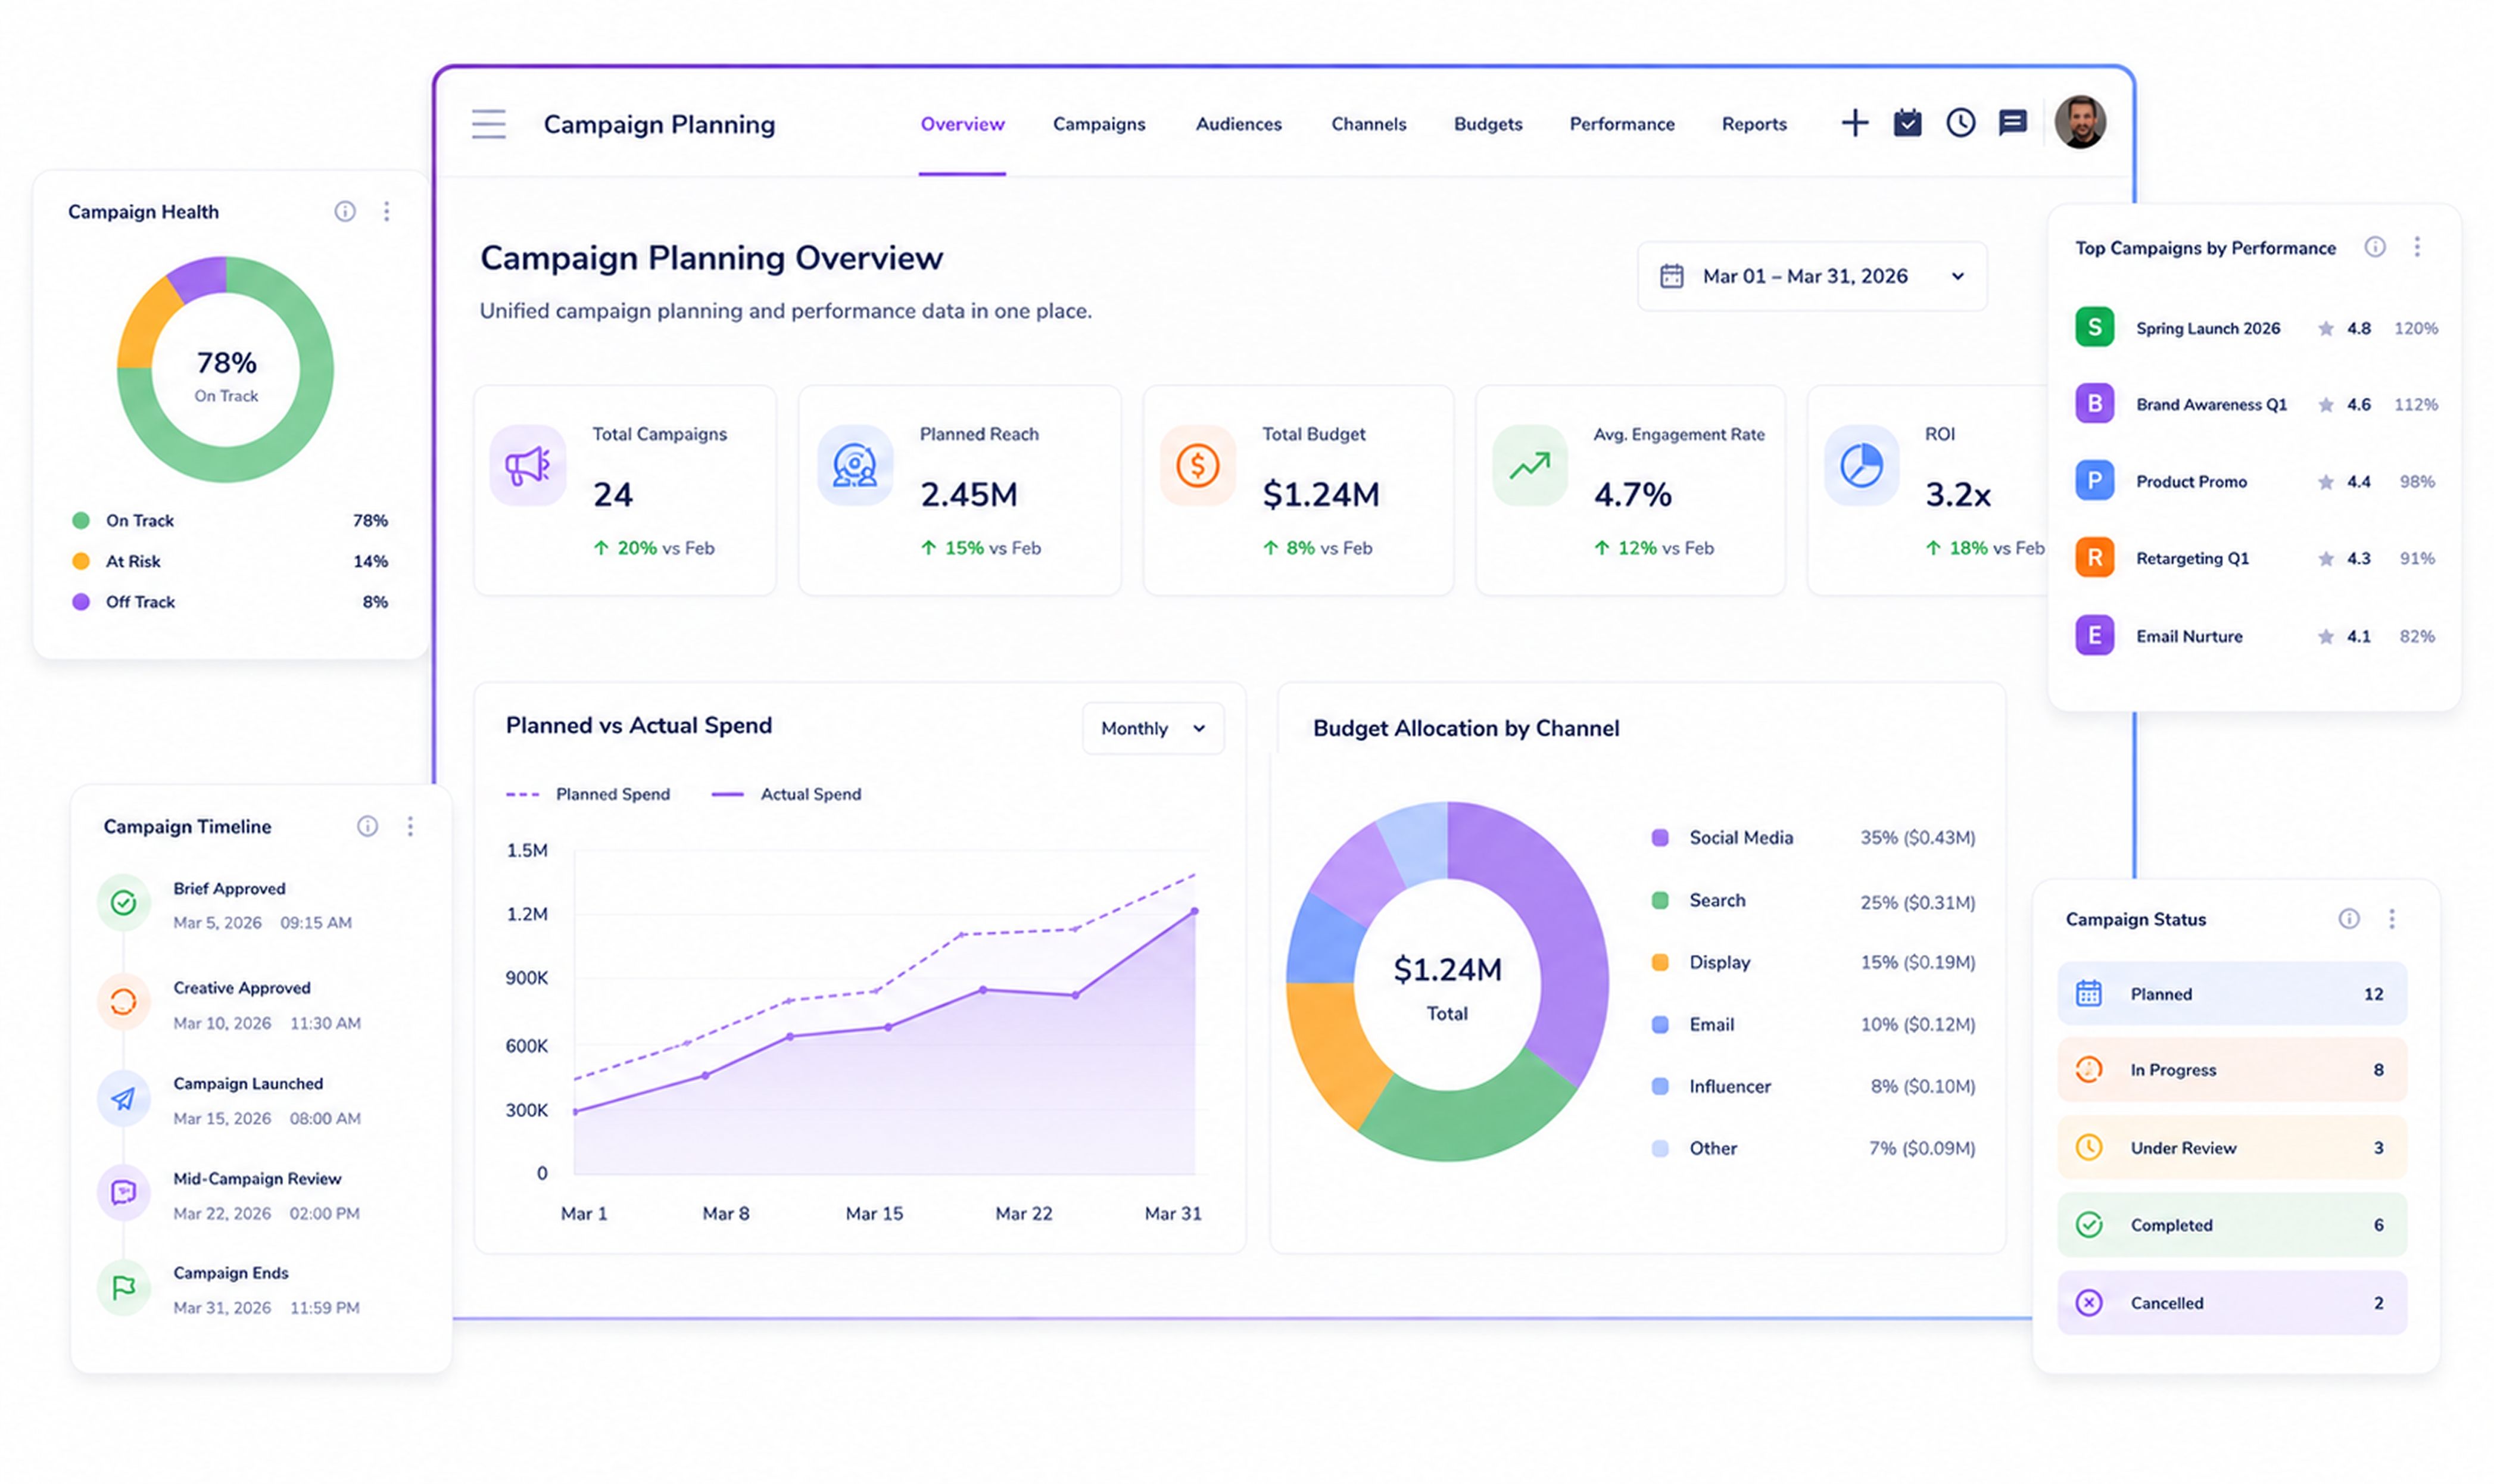Image resolution: width=2494 pixels, height=1484 pixels.
Task: Open Top Campaigns more options menu
Action: click(2416, 247)
